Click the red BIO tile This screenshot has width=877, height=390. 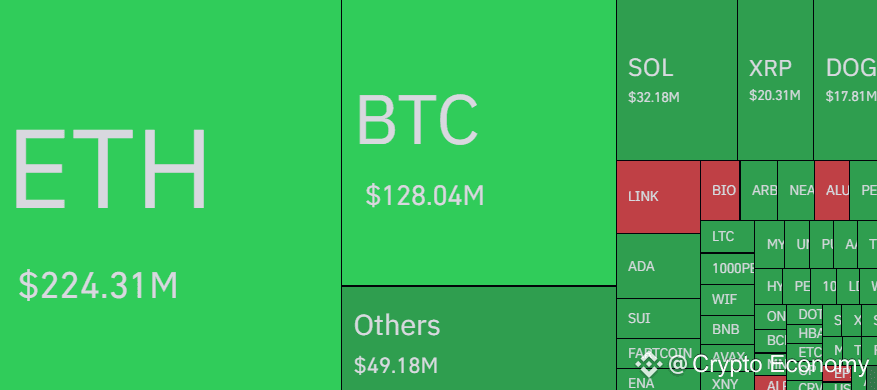[x=720, y=190]
